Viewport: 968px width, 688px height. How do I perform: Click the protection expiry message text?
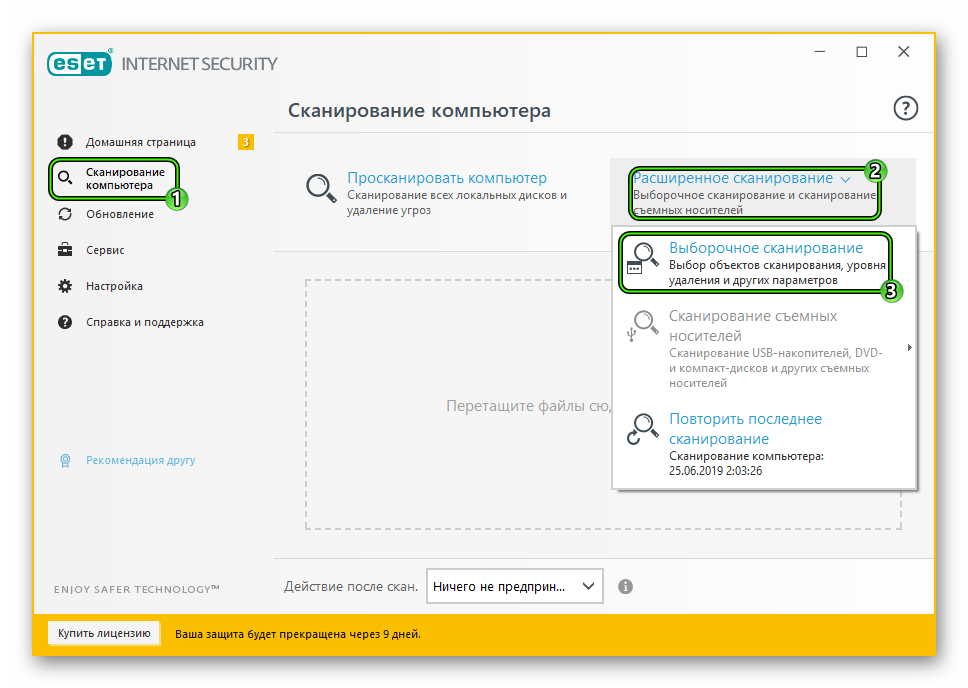click(x=298, y=634)
